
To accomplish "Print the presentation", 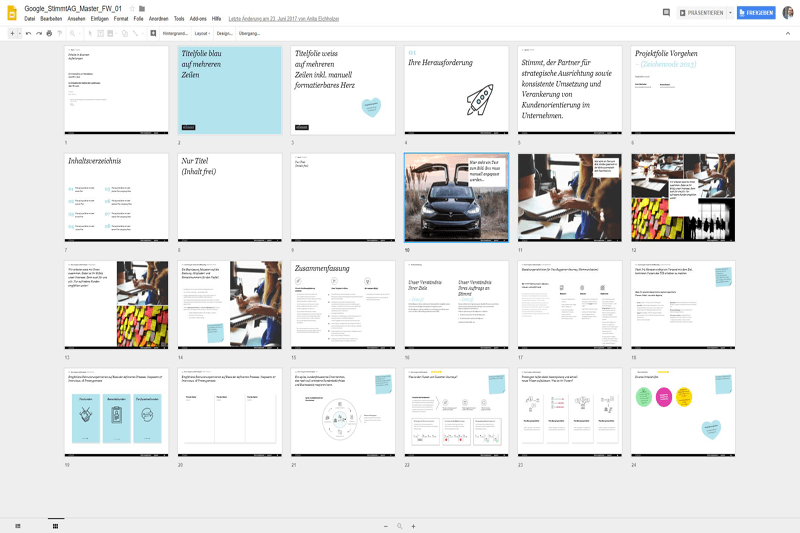I will 49,34.
